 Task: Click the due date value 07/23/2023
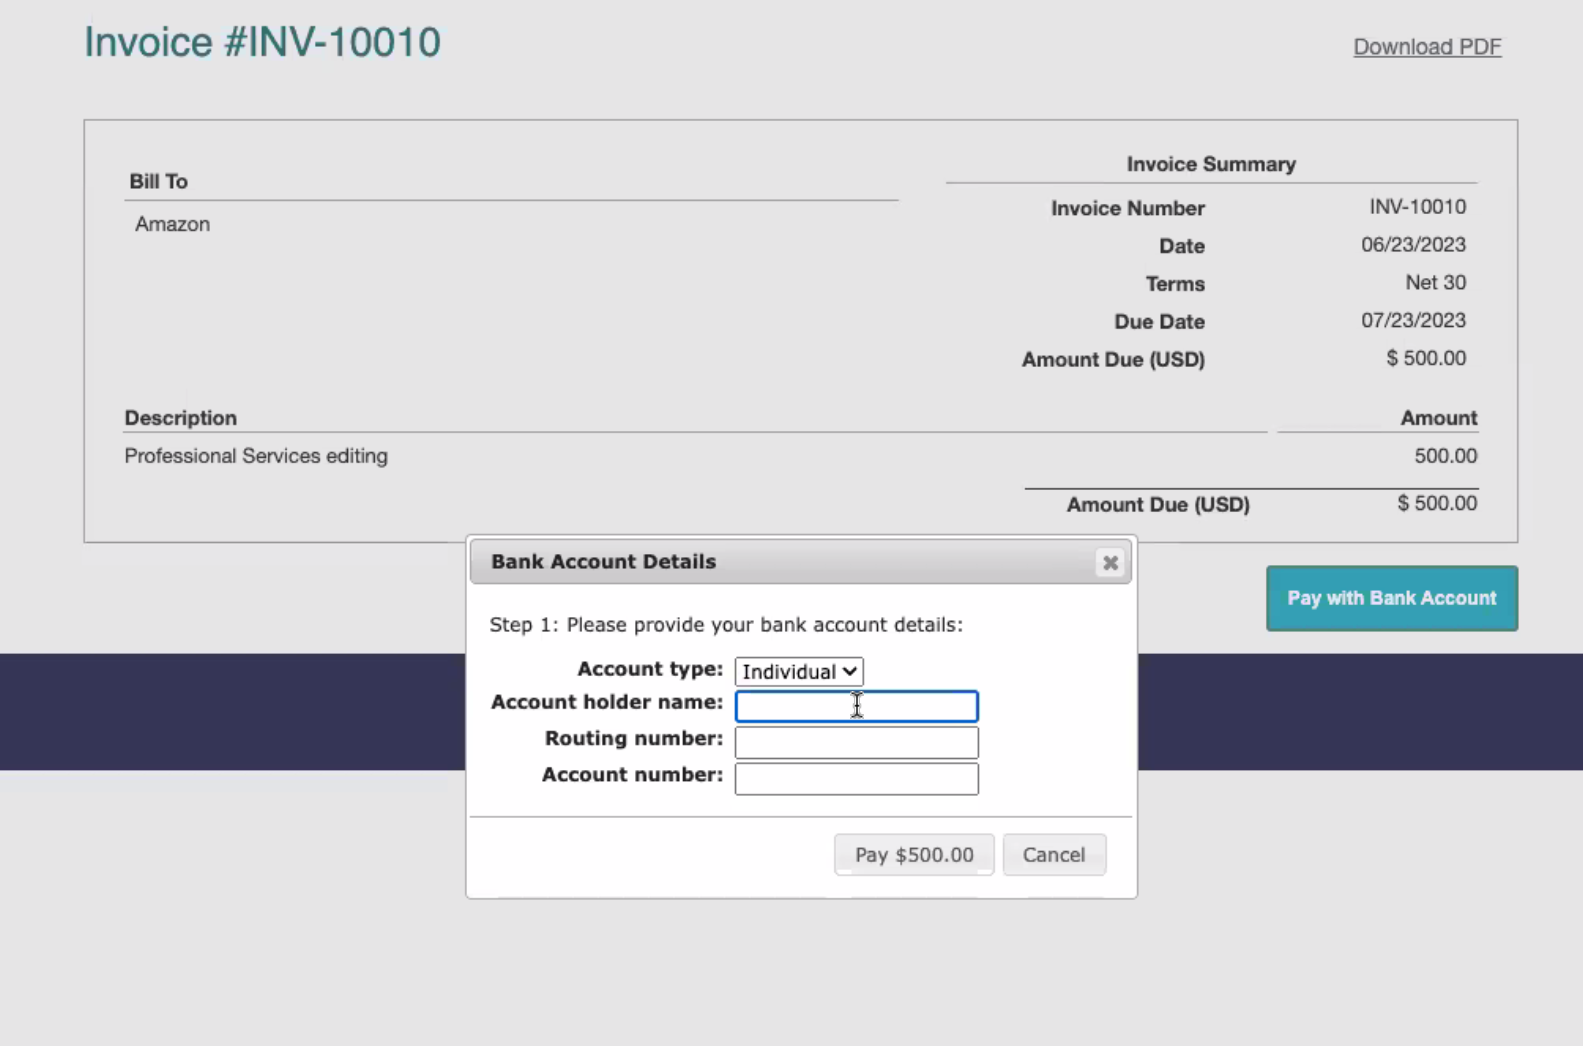click(1413, 321)
